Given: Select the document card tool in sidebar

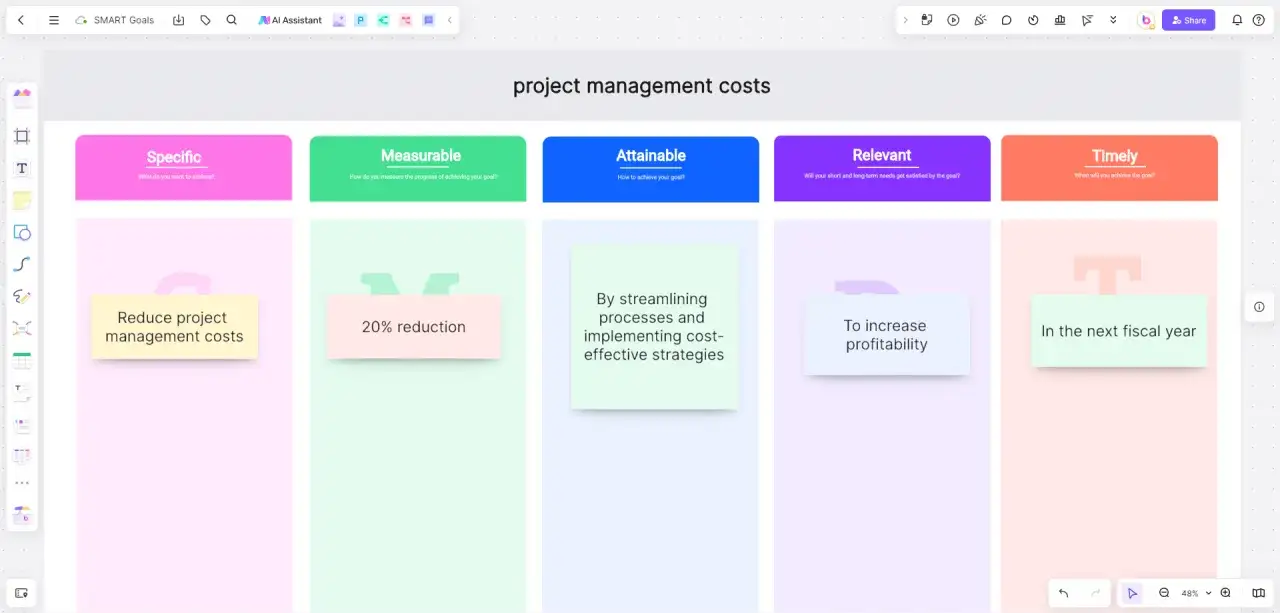Looking at the screenshot, I should (x=22, y=424).
